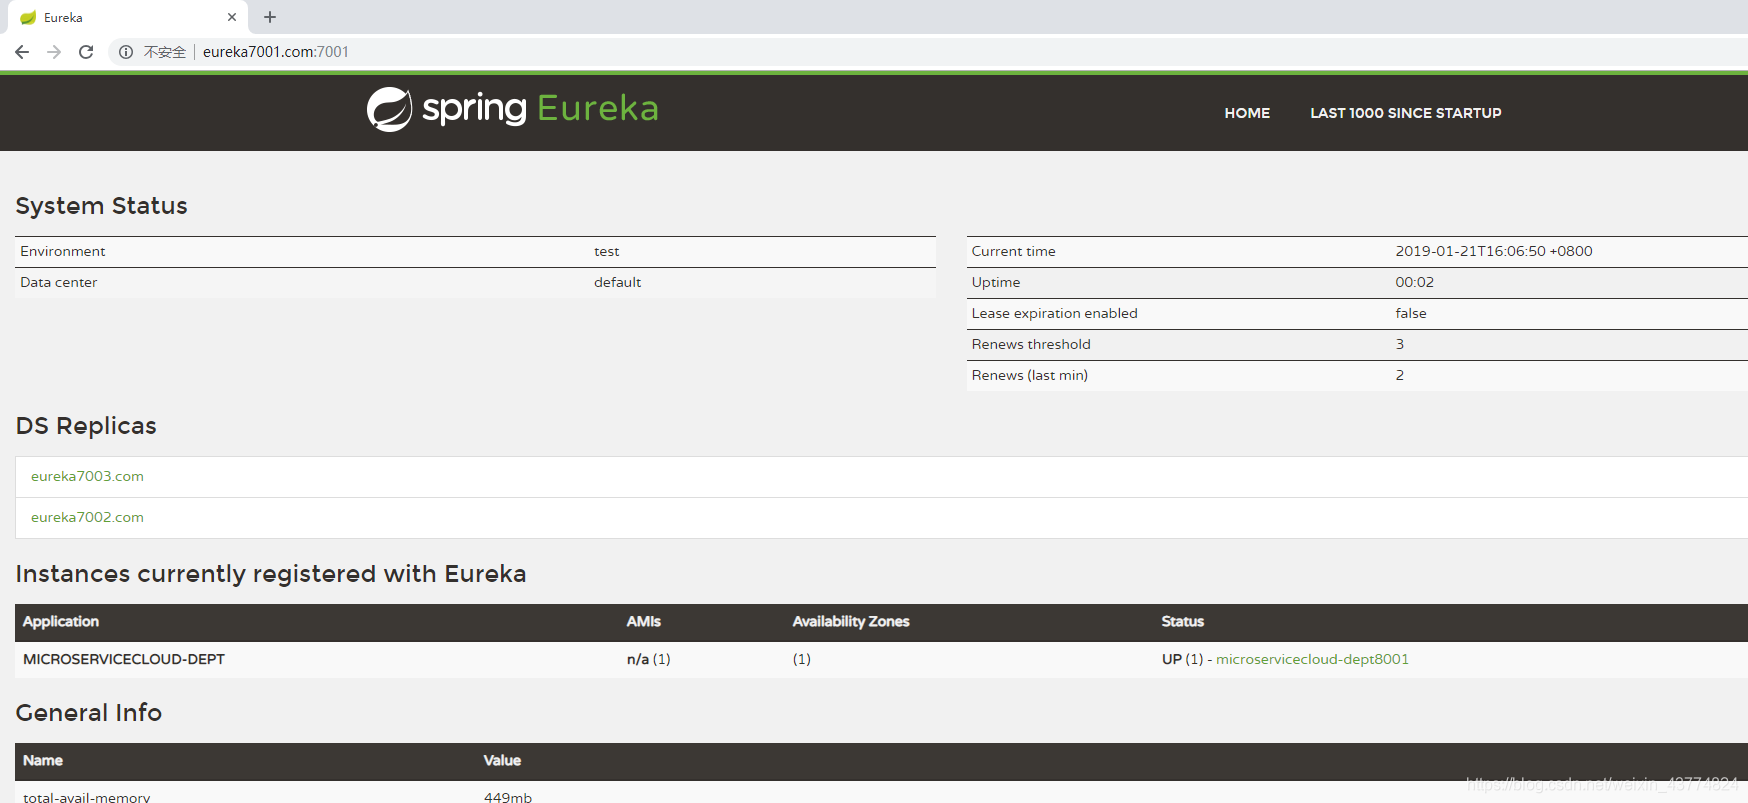Screen dimensions: 1748x803
Task: Click the AMIs column header
Action: point(644,621)
